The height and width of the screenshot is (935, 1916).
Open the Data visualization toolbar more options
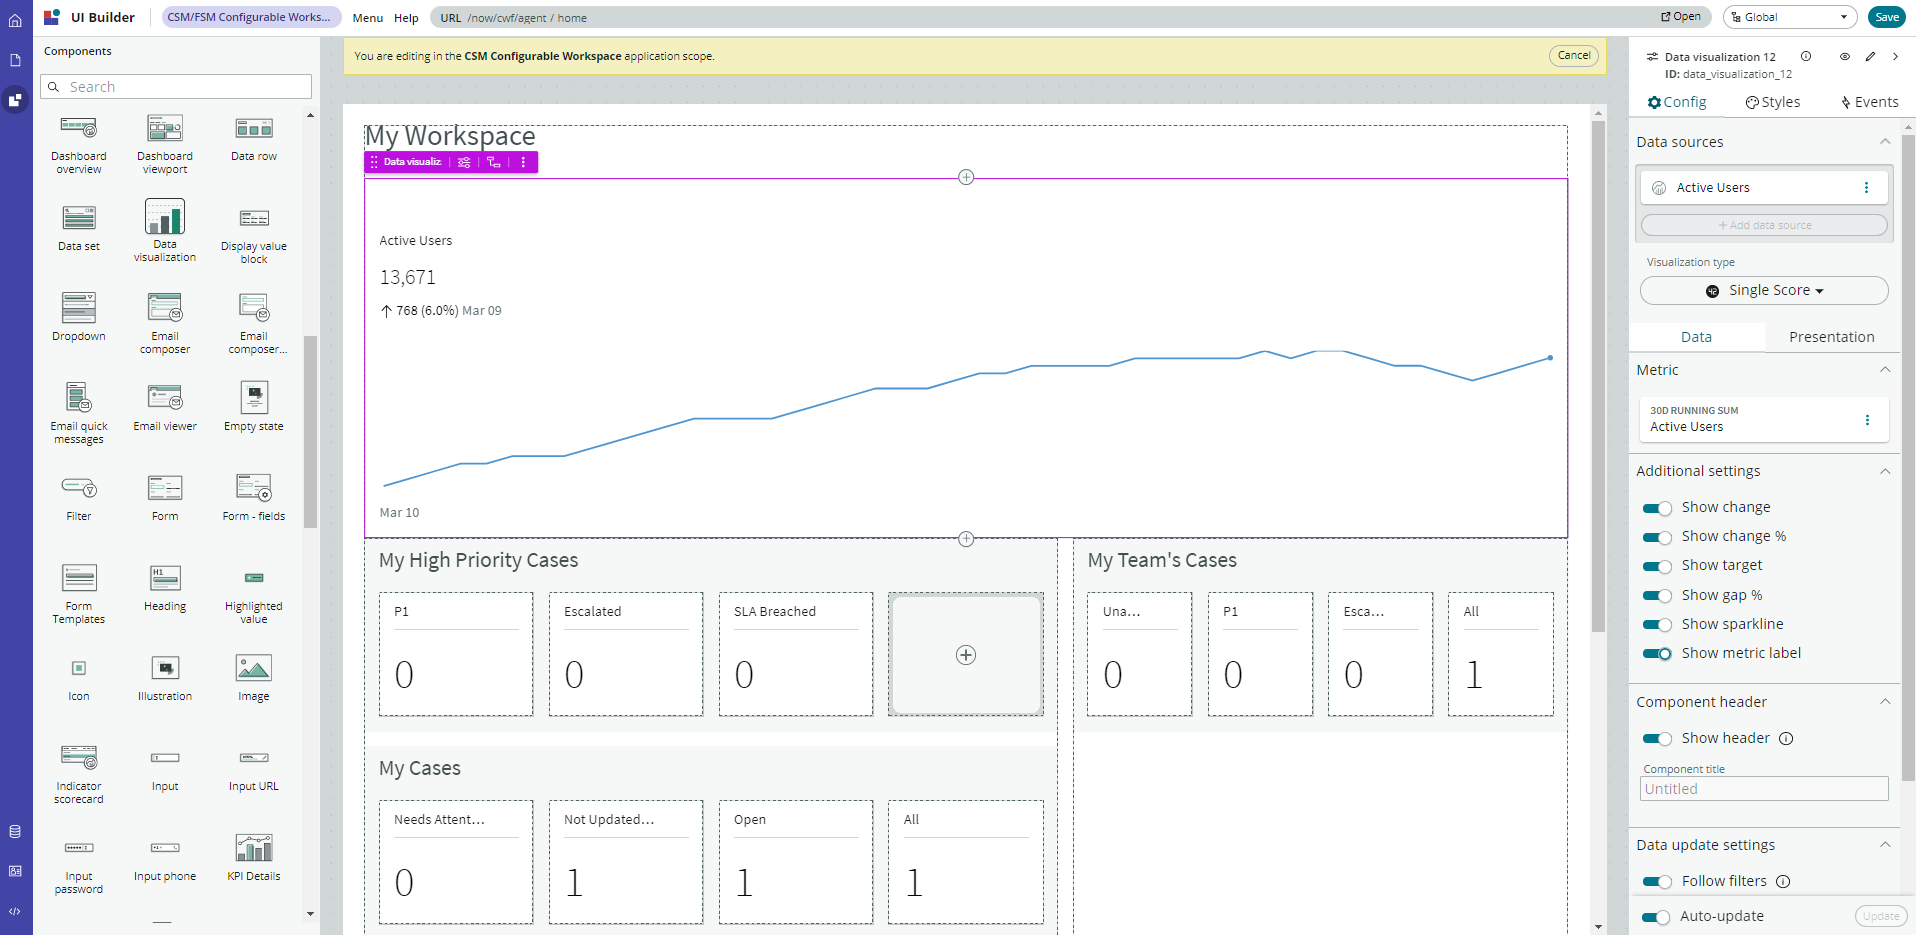[523, 162]
